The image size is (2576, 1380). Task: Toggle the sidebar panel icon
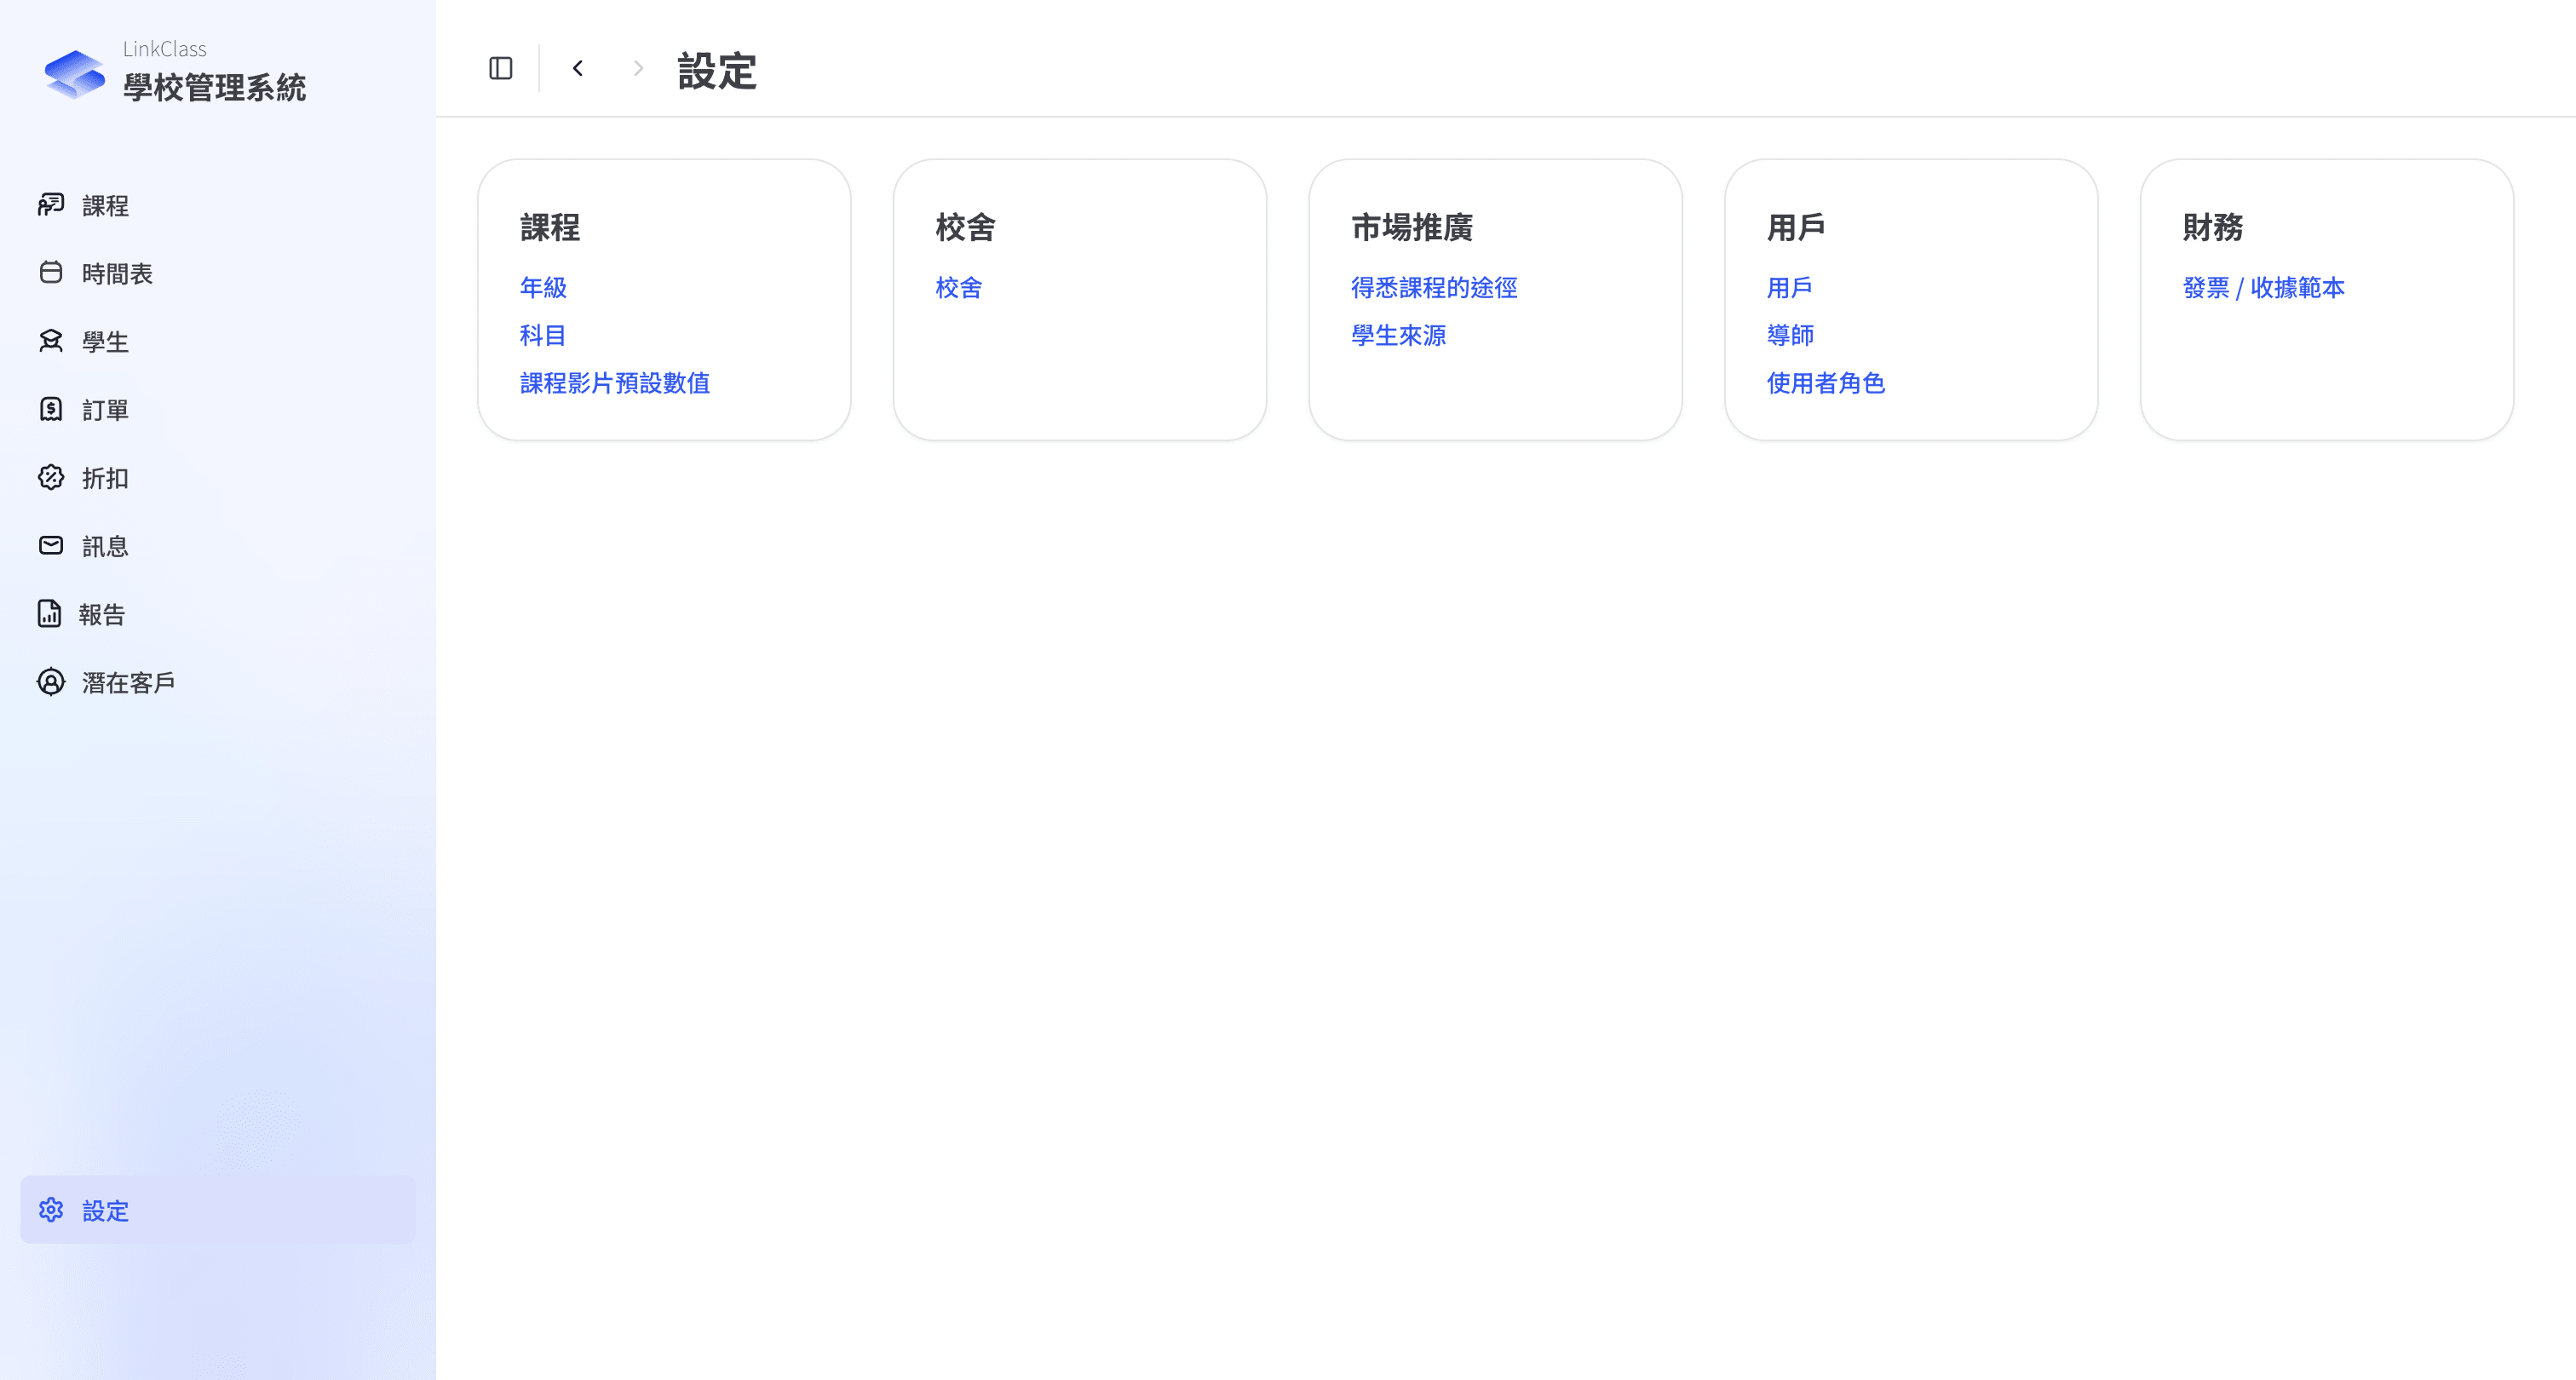point(501,68)
